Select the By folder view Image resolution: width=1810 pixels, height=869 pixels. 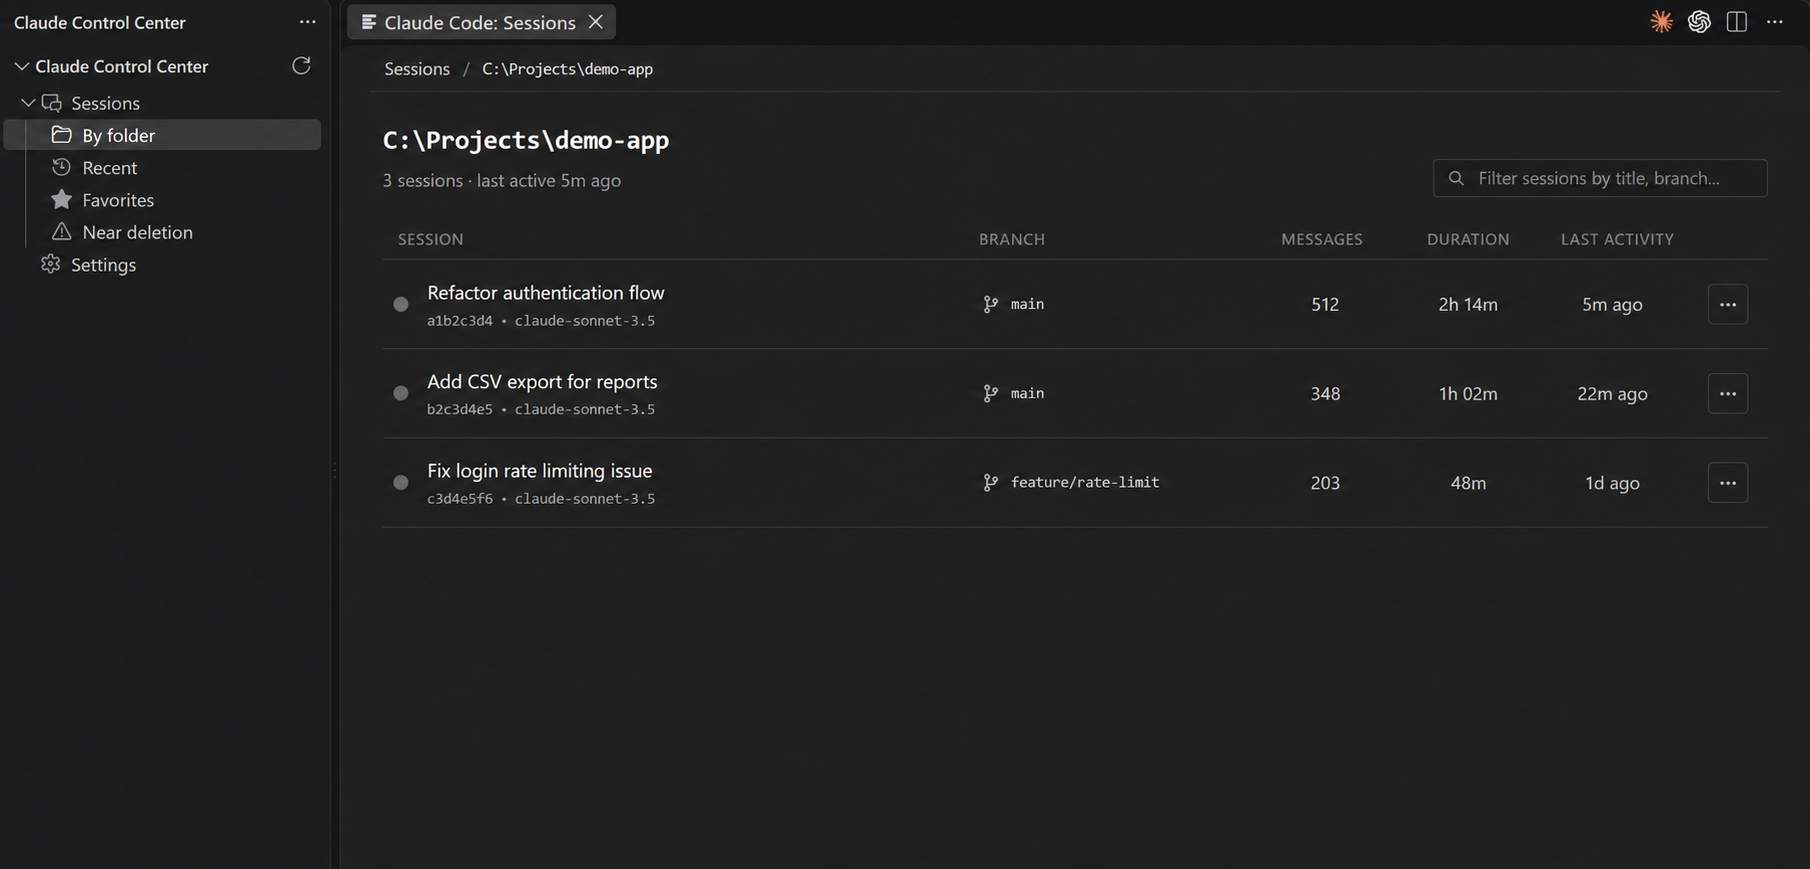pyautogui.click(x=162, y=135)
